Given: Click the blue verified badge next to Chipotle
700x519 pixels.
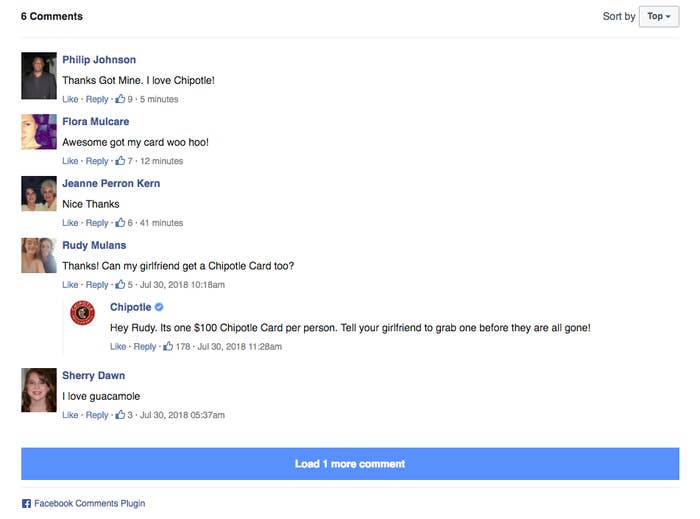Looking at the screenshot, I should pos(159,307).
